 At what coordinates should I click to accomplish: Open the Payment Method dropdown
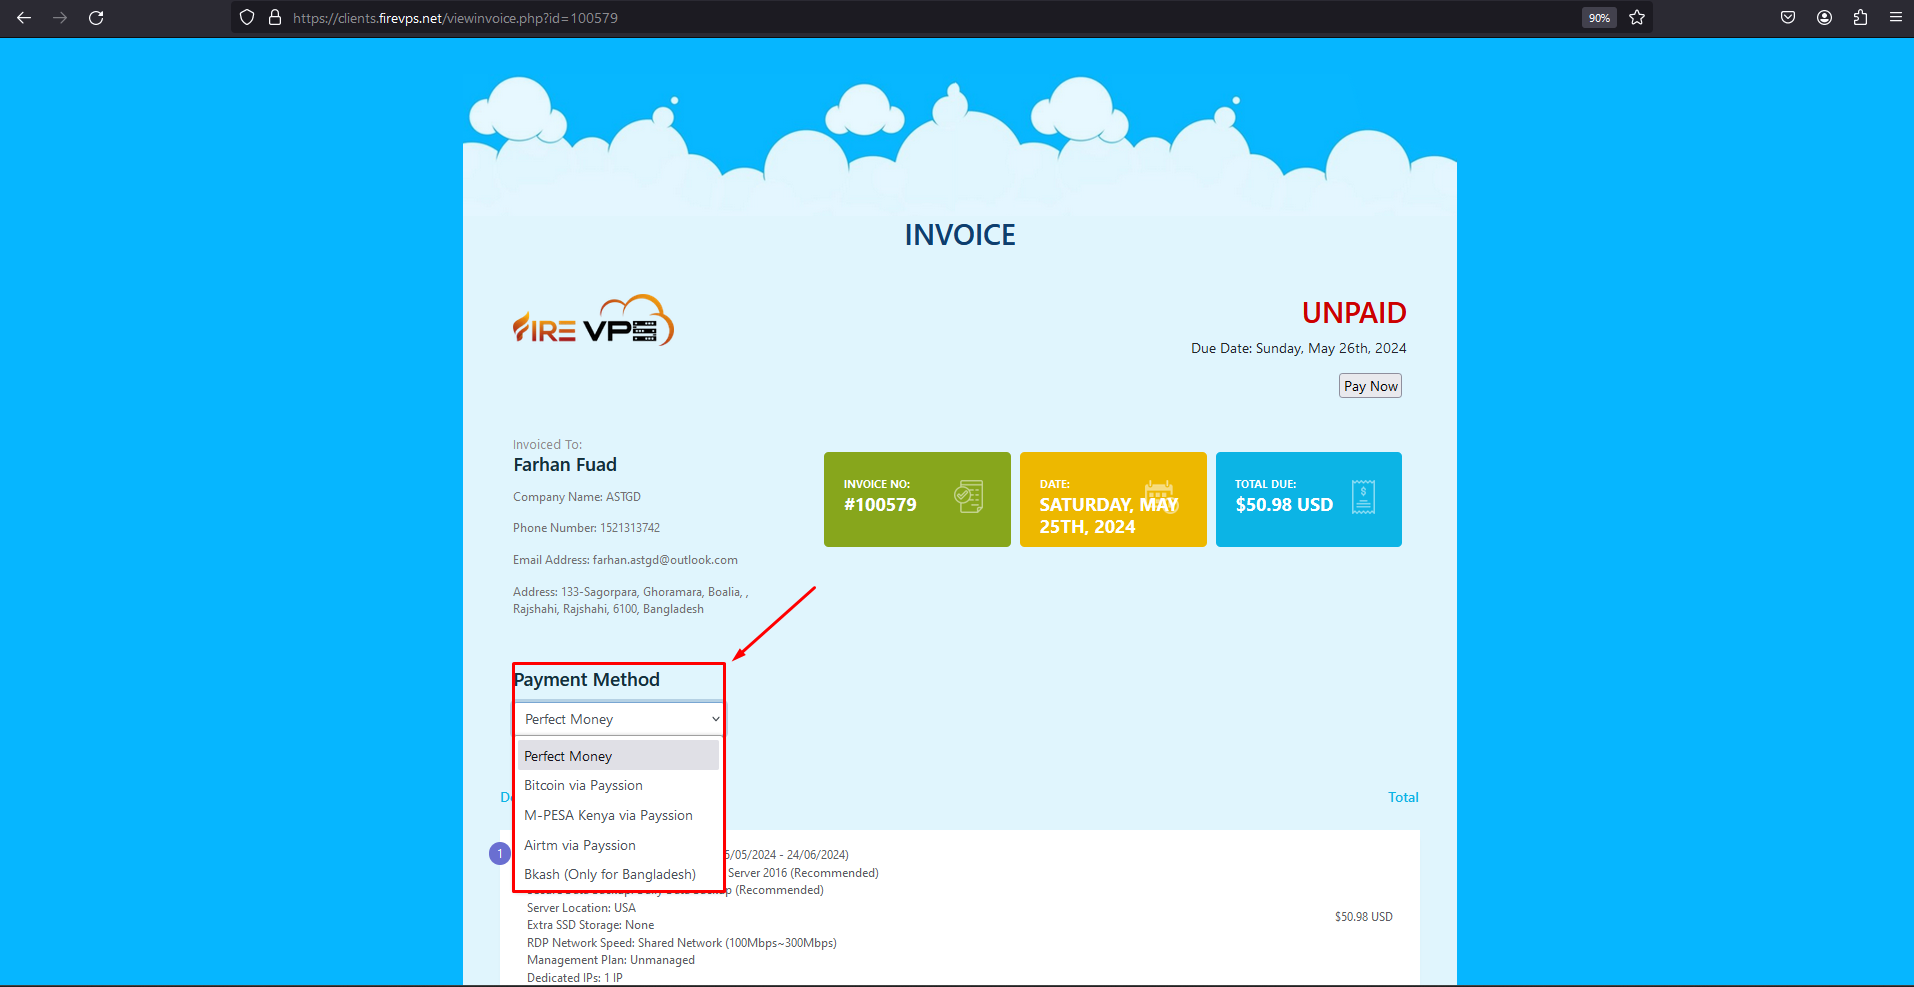(x=620, y=719)
